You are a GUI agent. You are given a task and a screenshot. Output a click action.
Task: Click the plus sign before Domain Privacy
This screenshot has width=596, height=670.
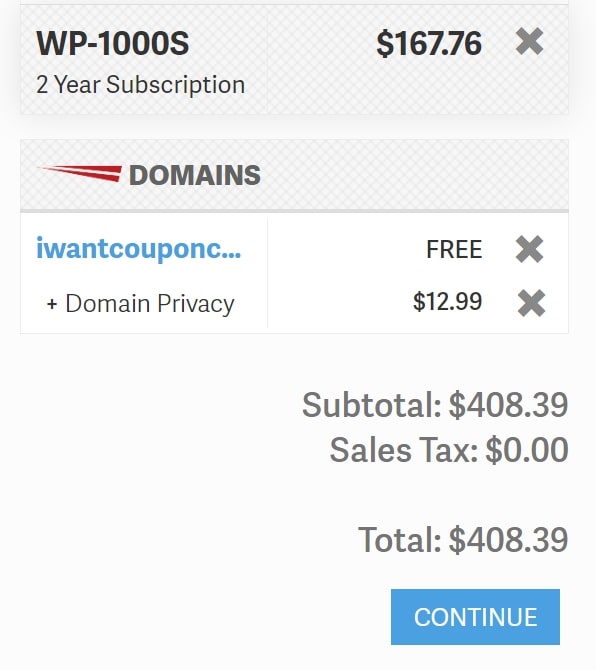pyautogui.click(x=52, y=304)
